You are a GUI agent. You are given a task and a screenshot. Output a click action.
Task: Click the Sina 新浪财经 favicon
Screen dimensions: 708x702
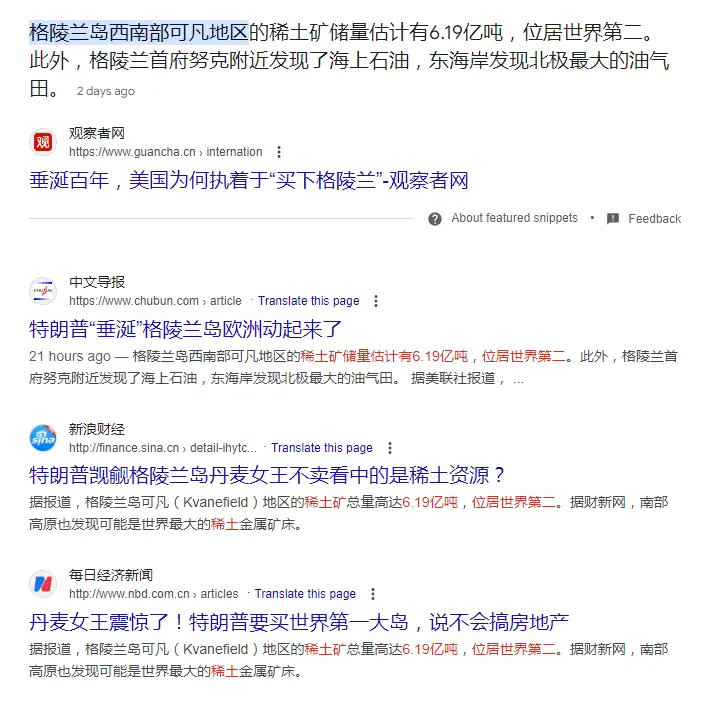click(x=43, y=437)
